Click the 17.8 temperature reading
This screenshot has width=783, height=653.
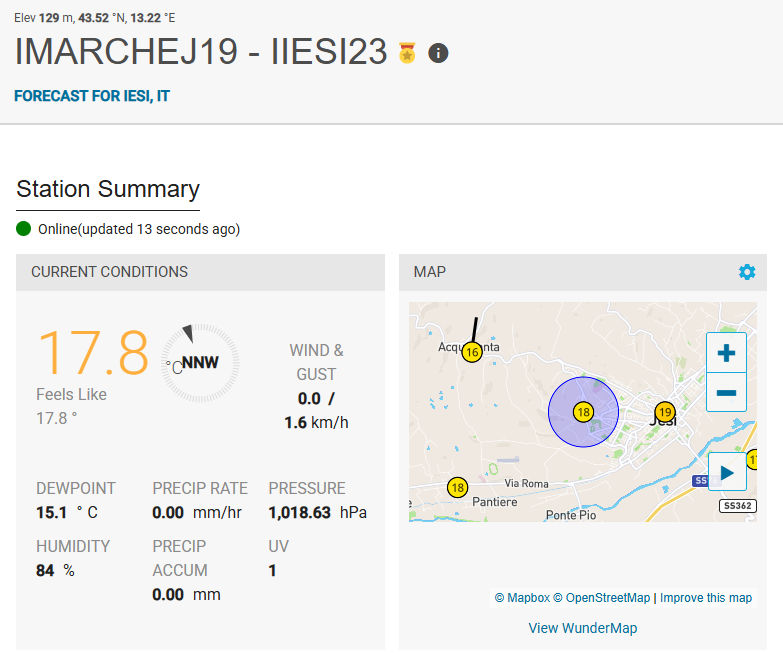coord(93,352)
